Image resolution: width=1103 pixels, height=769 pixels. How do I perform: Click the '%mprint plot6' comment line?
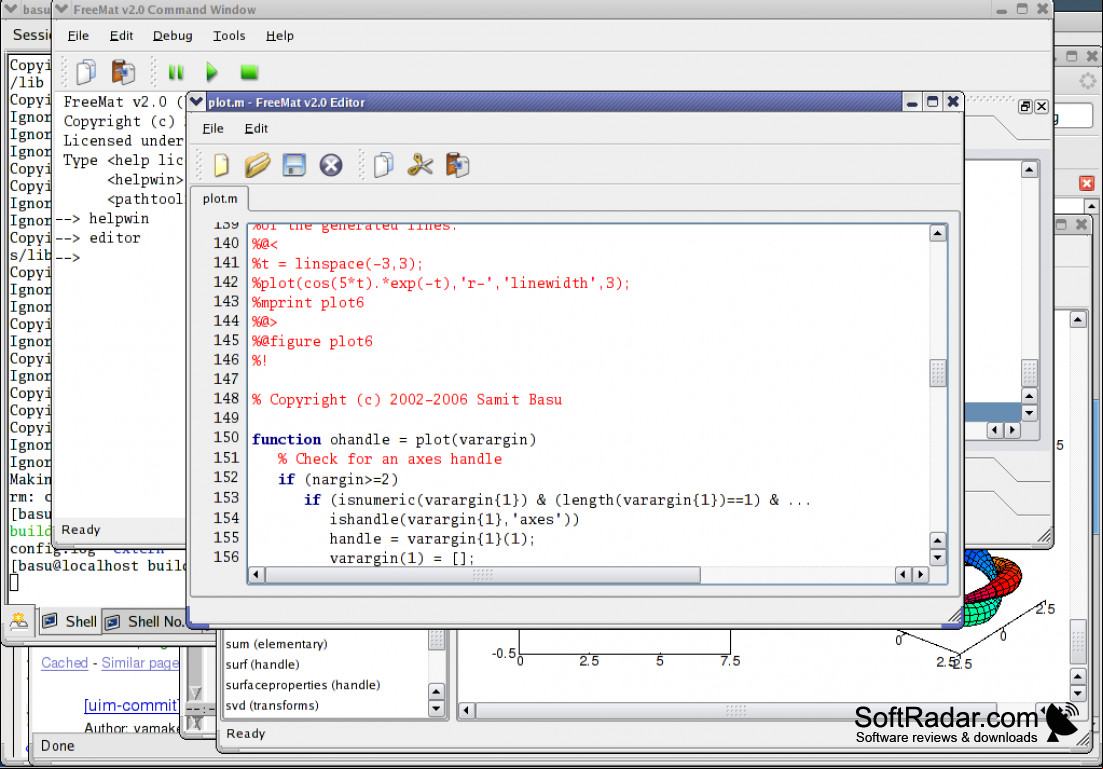click(x=308, y=303)
